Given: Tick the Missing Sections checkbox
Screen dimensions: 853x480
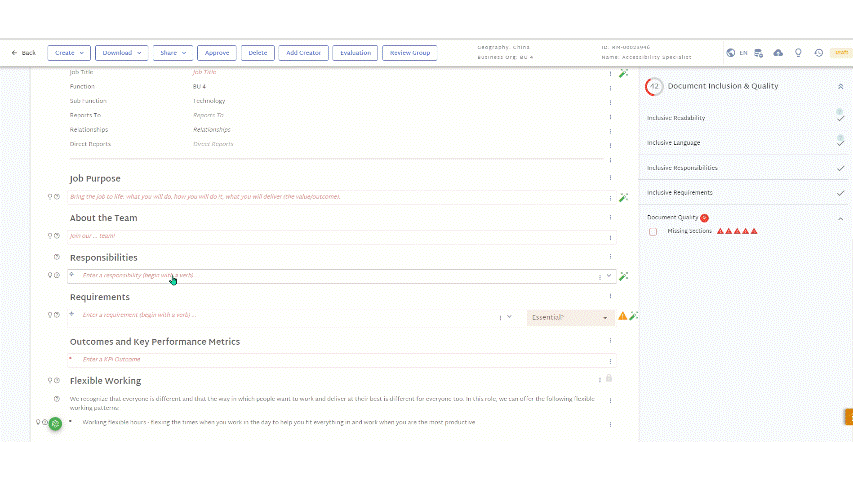Looking at the screenshot, I should [653, 232].
